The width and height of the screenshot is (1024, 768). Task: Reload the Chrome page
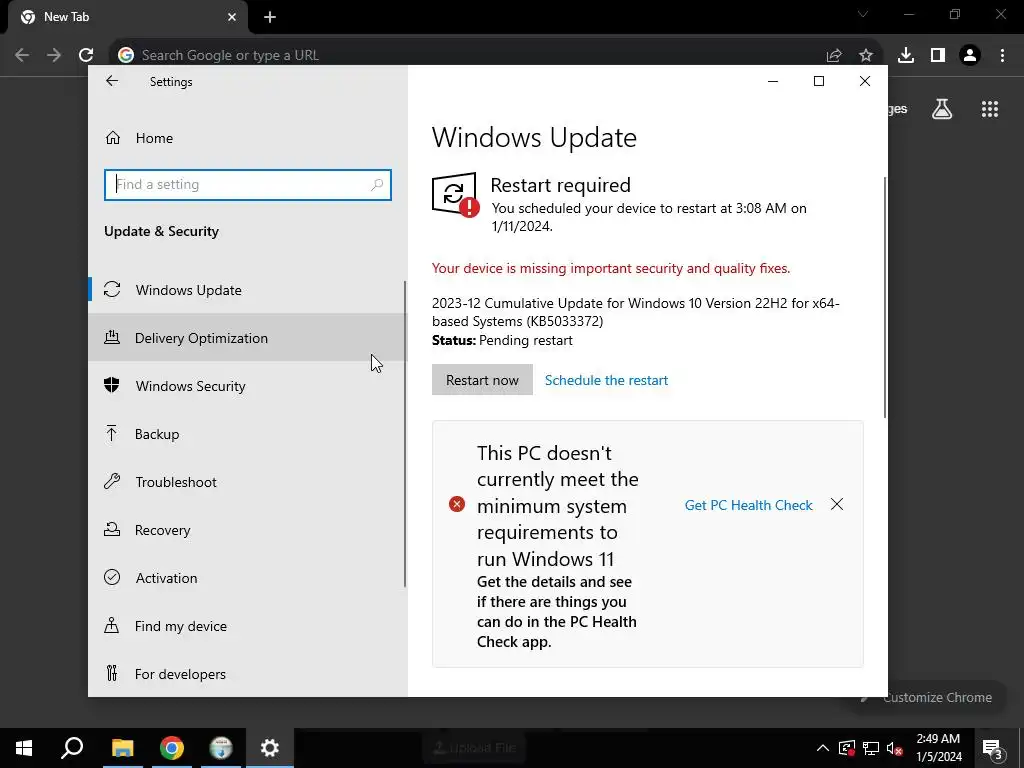point(86,56)
